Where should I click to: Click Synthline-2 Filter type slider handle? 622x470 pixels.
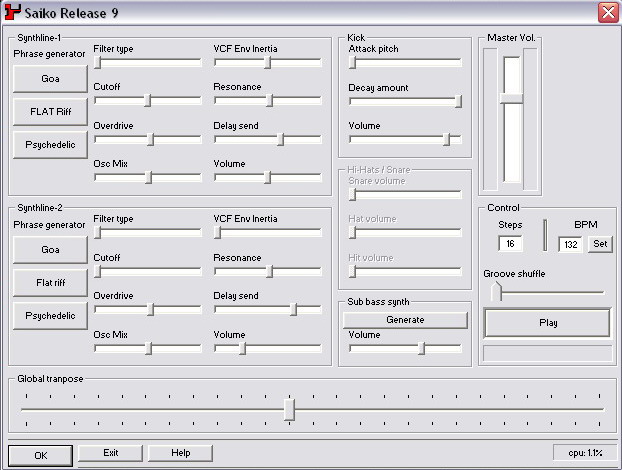click(98, 232)
